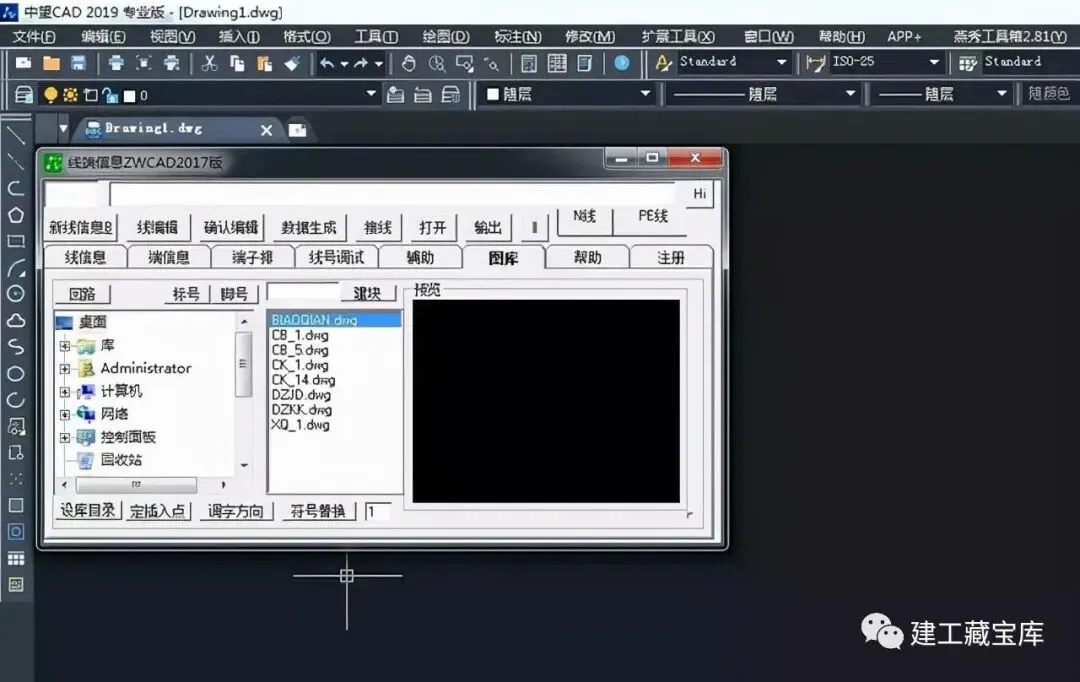This screenshot has width=1080, height=682.
Task: Select the CB_1.dwg file
Action: click(300, 335)
